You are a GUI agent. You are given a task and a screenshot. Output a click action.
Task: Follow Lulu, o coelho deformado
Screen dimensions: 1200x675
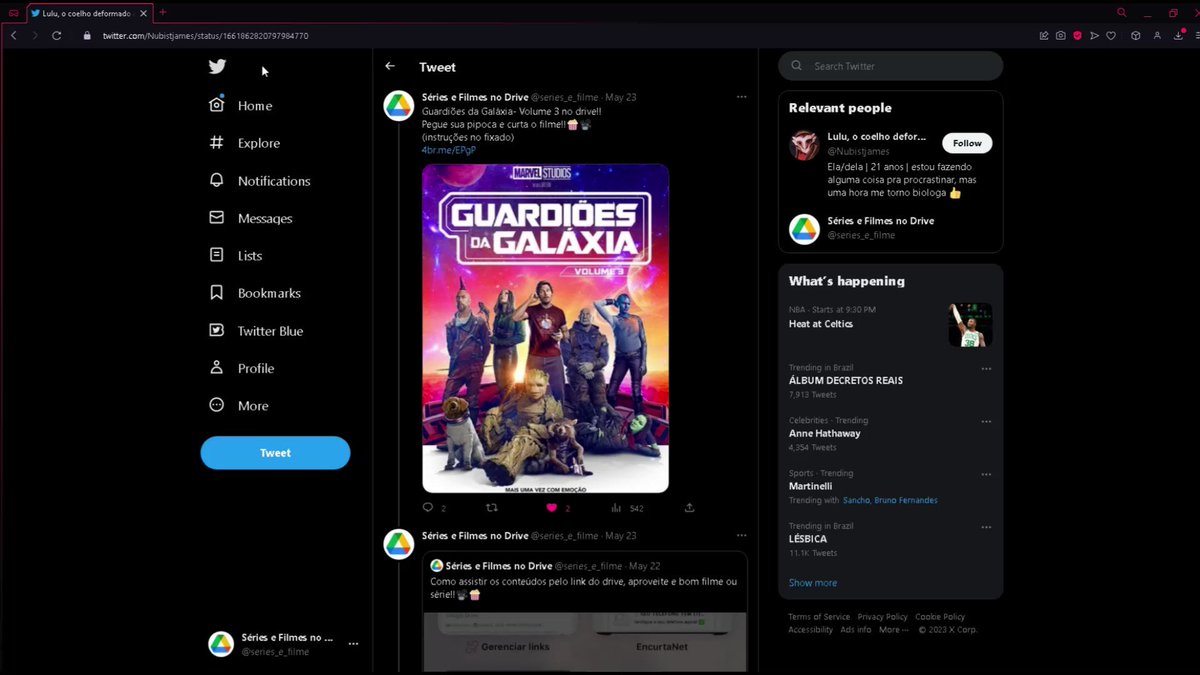pyautogui.click(x=967, y=143)
